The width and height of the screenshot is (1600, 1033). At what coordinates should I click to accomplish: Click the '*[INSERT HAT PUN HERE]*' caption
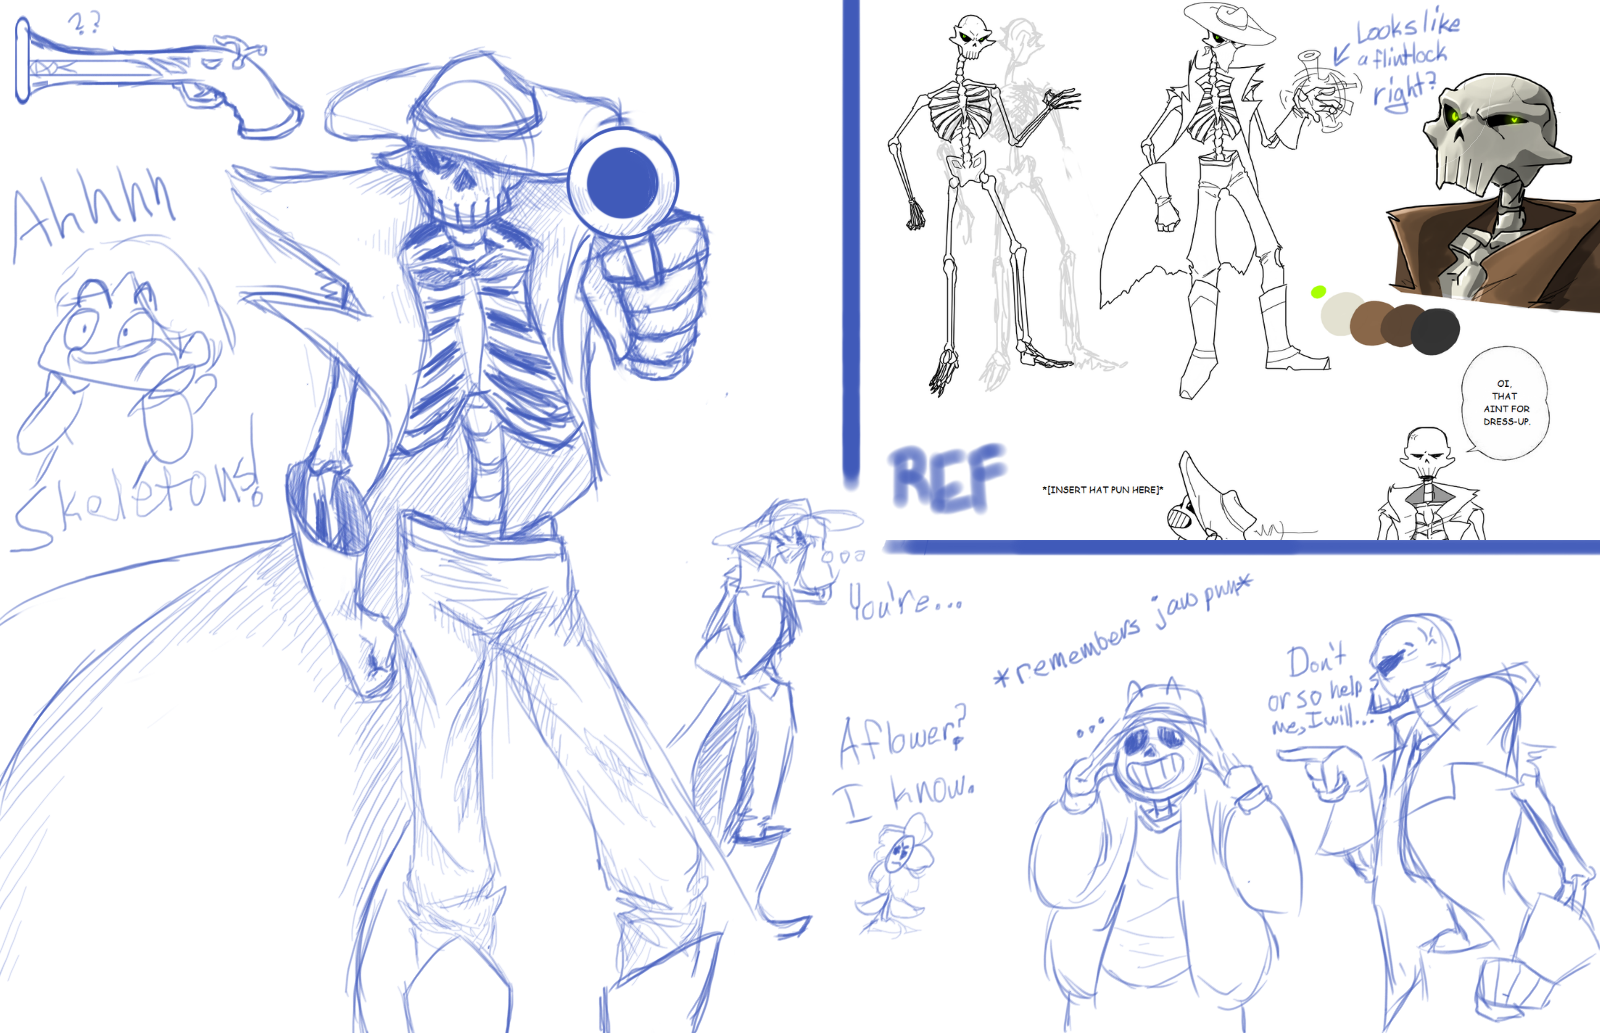1102,490
